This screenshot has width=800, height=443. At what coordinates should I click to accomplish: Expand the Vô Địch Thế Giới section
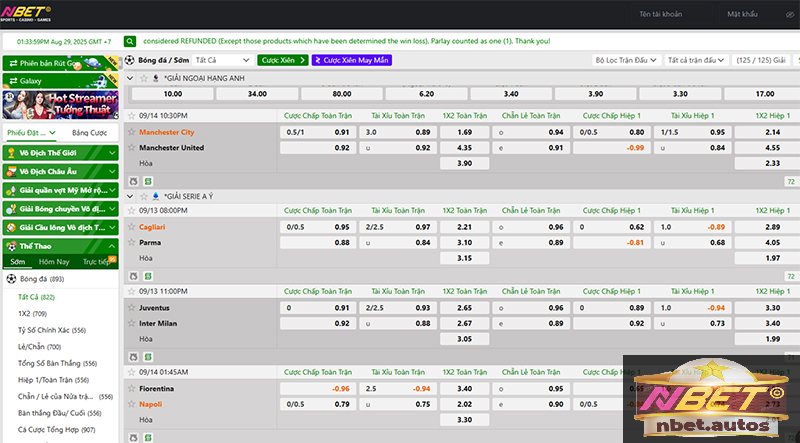pos(60,152)
